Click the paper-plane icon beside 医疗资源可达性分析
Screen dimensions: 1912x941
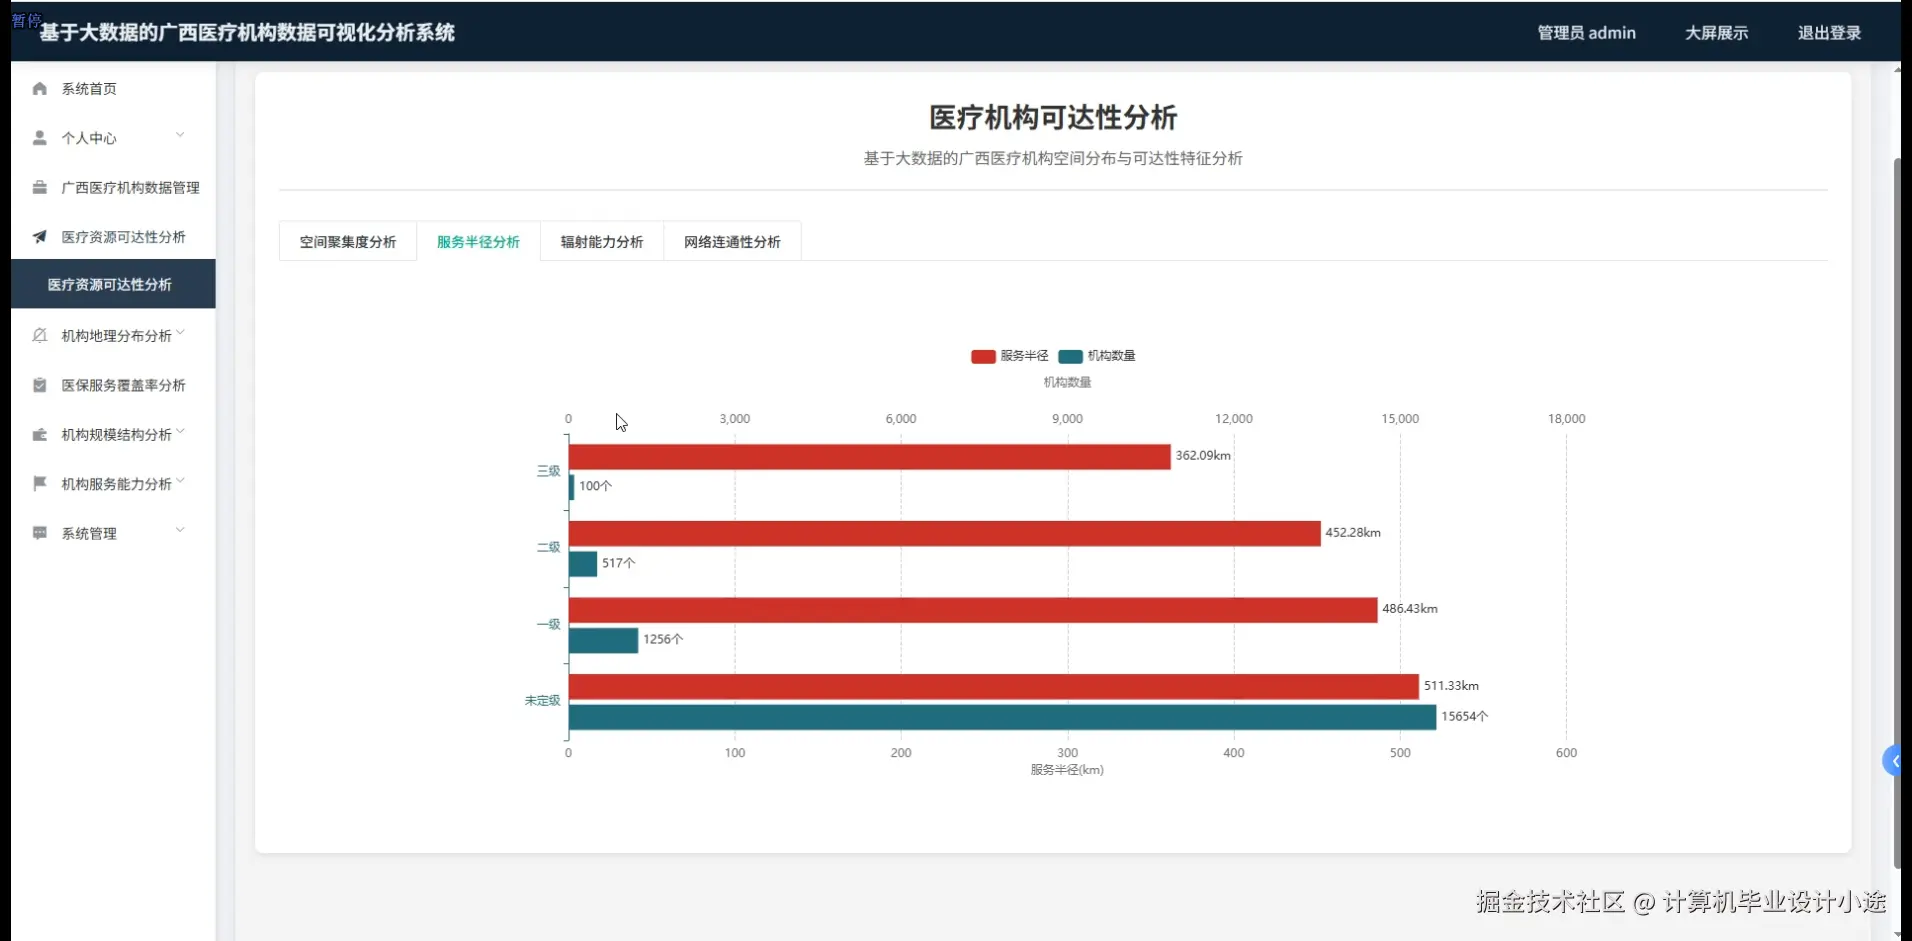(40, 237)
